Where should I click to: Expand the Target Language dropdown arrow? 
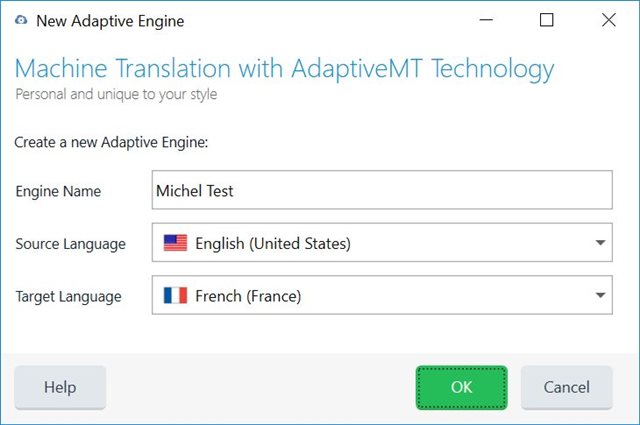pos(600,296)
